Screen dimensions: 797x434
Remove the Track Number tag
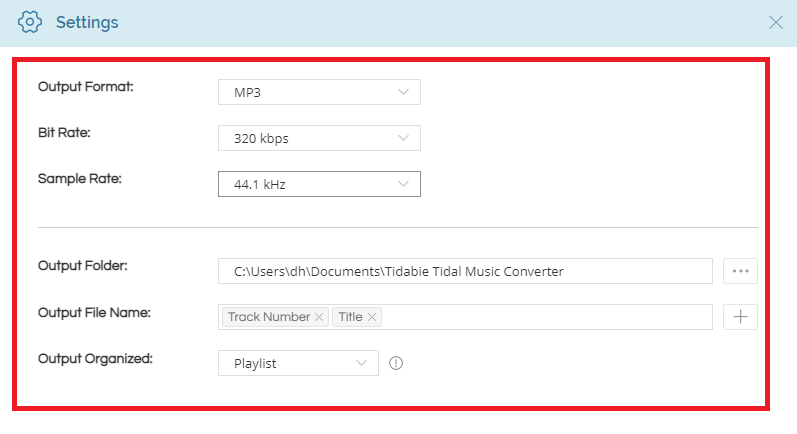319,317
